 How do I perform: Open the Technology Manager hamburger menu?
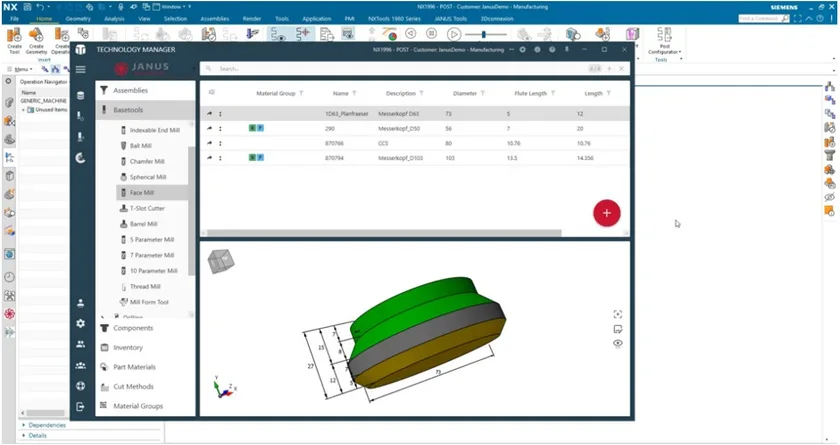pyautogui.click(x=80, y=69)
